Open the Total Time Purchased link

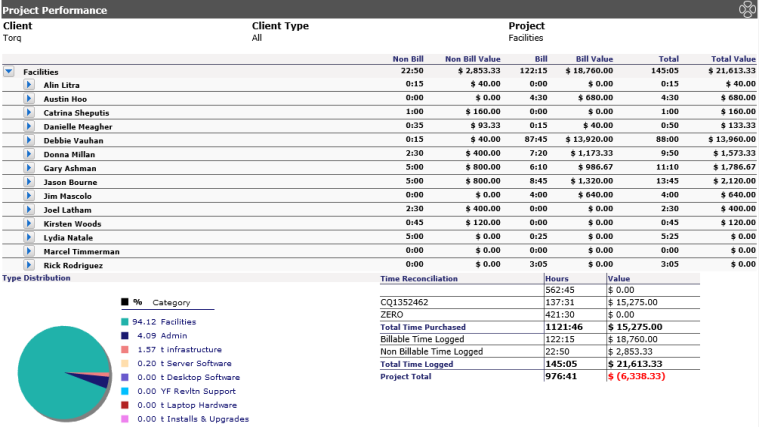tap(423, 327)
